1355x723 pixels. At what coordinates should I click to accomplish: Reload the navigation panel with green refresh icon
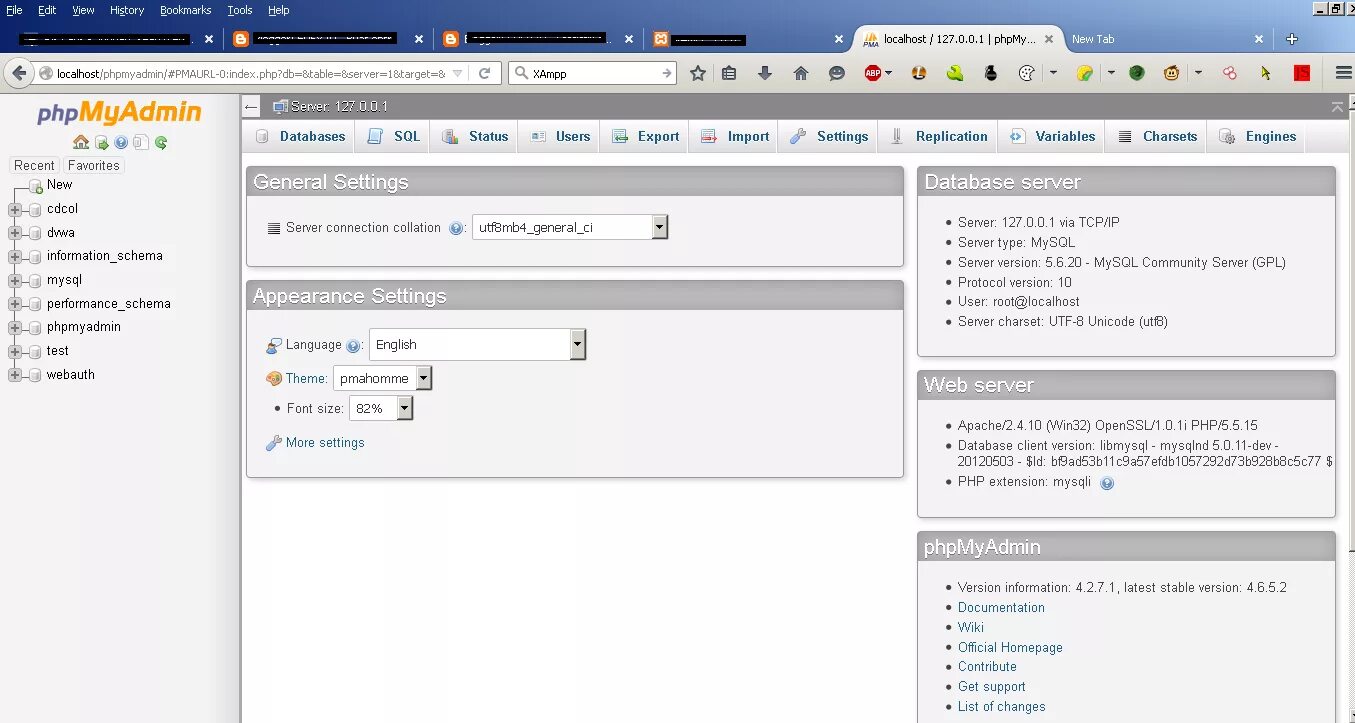(161, 143)
